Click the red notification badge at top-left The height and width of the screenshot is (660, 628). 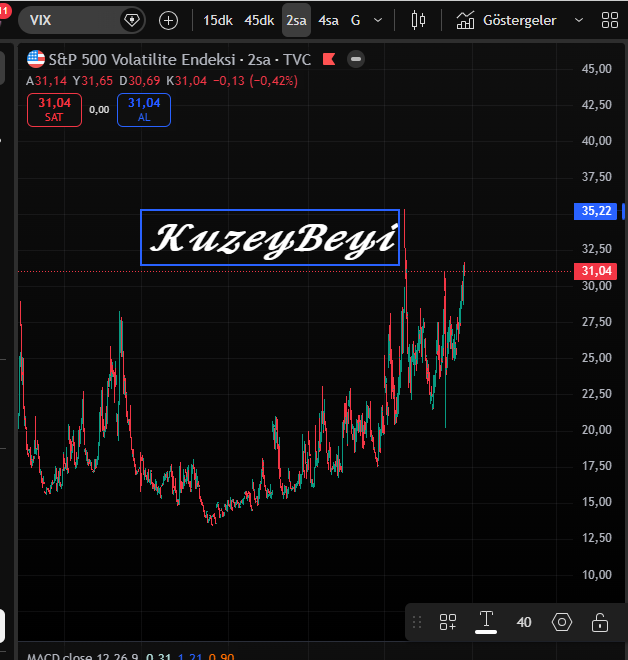(4, 9)
